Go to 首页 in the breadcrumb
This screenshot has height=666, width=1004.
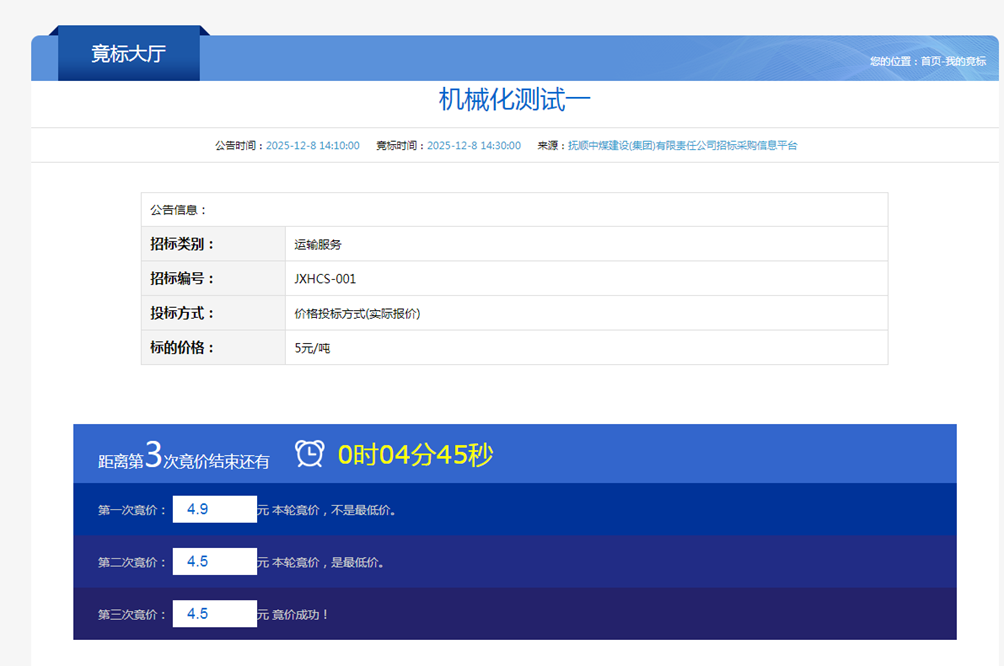tap(931, 61)
